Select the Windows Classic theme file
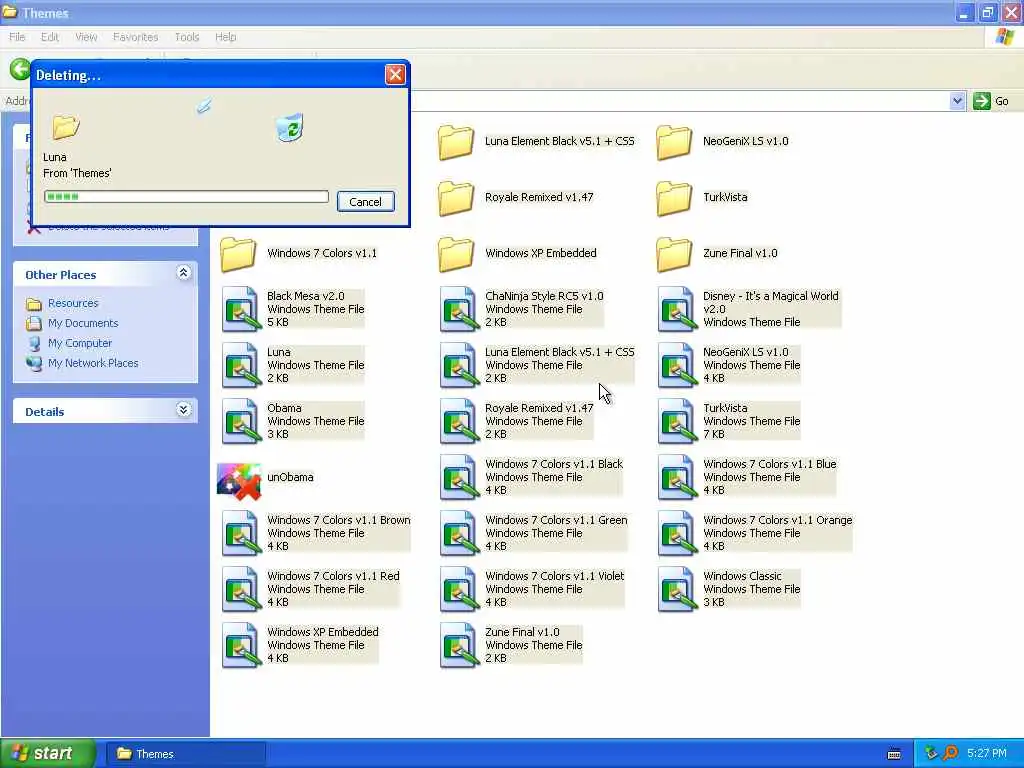1024x768 pixels. pos(729,590)
